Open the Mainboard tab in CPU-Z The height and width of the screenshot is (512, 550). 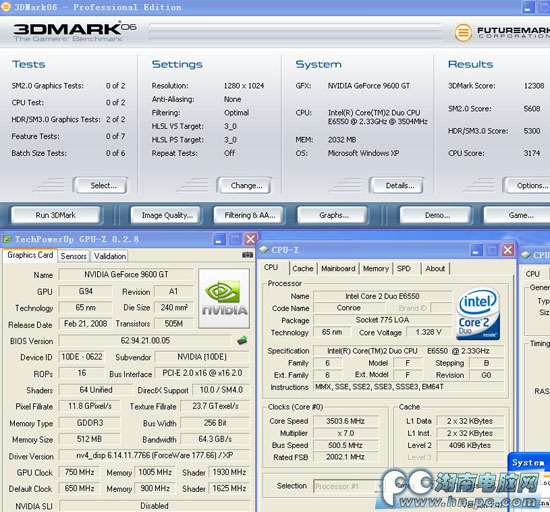pyautogui.click(x=338, y=269)
